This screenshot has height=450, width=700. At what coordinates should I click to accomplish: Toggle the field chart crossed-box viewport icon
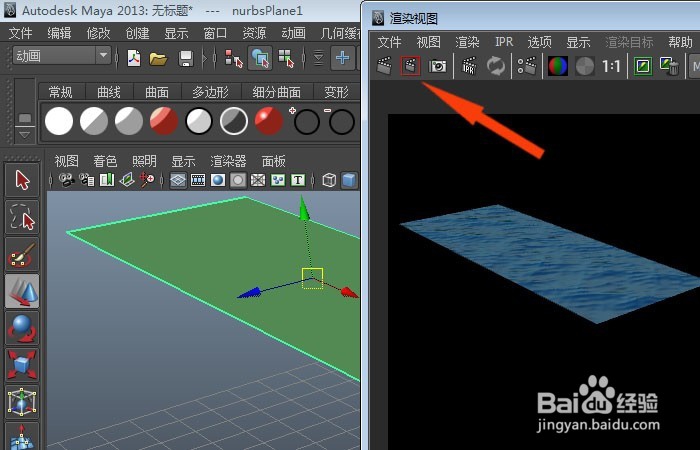[258, 180]
